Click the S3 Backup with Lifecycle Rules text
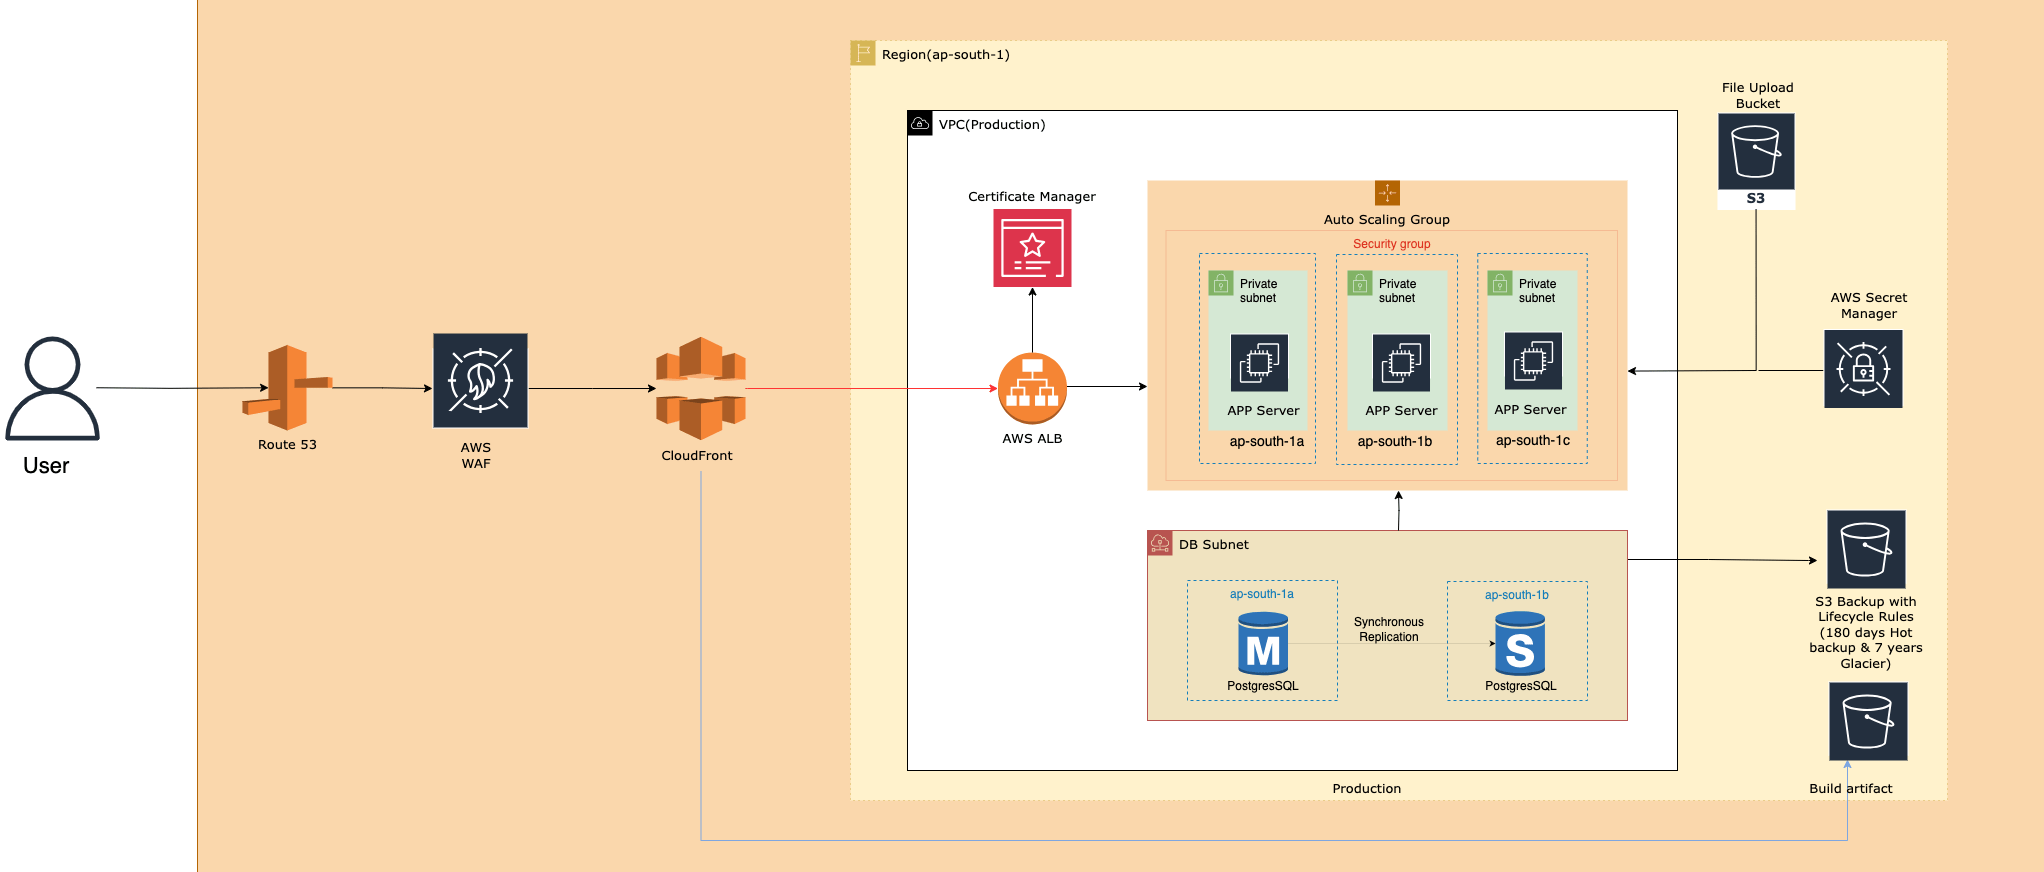The width and height of the screenshot is (2044, 872). (1866, 632)
